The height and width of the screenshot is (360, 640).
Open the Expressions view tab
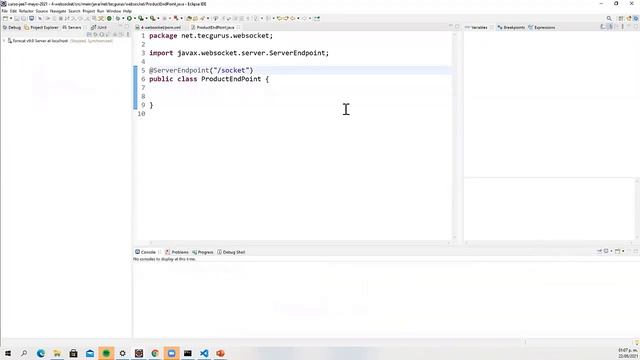click(542, 27)
